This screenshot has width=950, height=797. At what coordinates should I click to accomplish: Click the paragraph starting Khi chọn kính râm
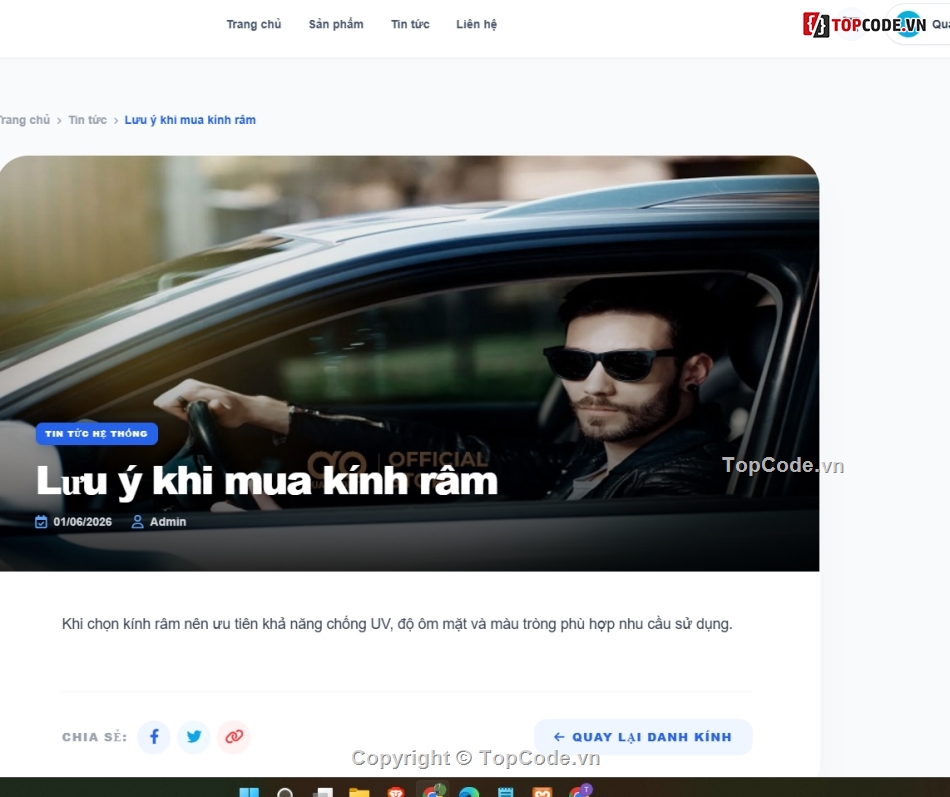pos(397,624)
